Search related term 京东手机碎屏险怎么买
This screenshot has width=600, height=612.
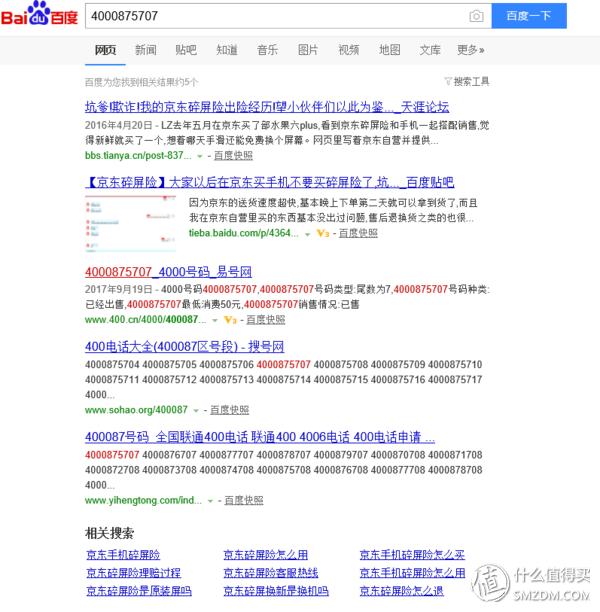tap(412, 555)
